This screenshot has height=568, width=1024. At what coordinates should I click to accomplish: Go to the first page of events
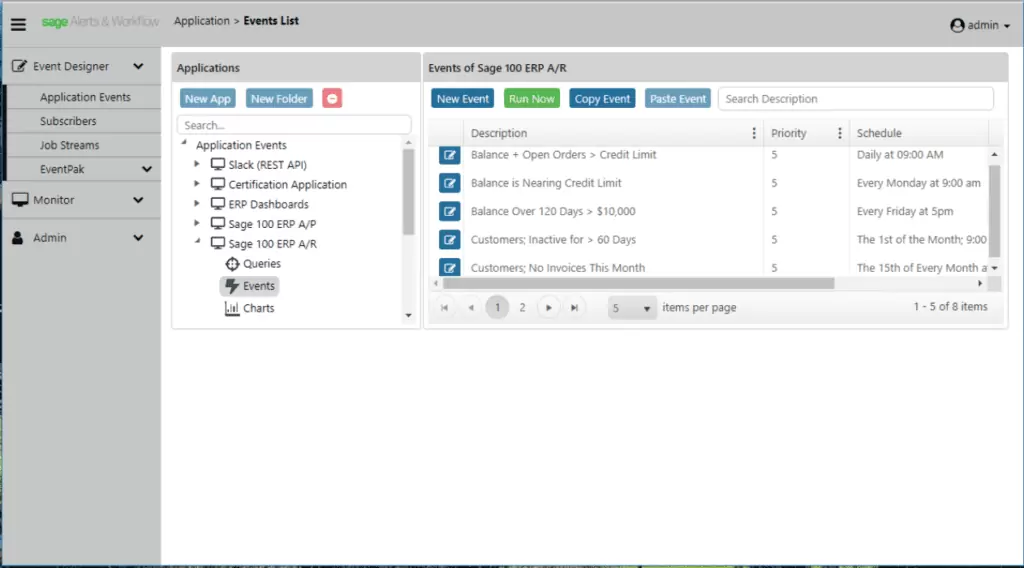tap(444, 308)
